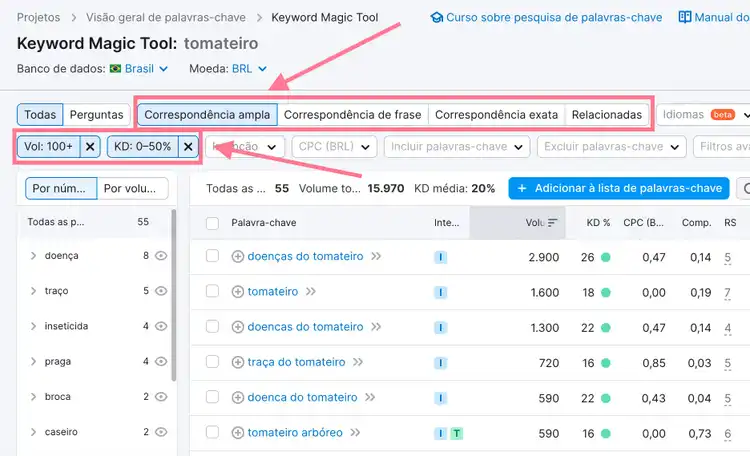This screenshot has width=750, height=456.
Task: Remove the Vol: 100+ filter
Action: click(x=90, y=147)
